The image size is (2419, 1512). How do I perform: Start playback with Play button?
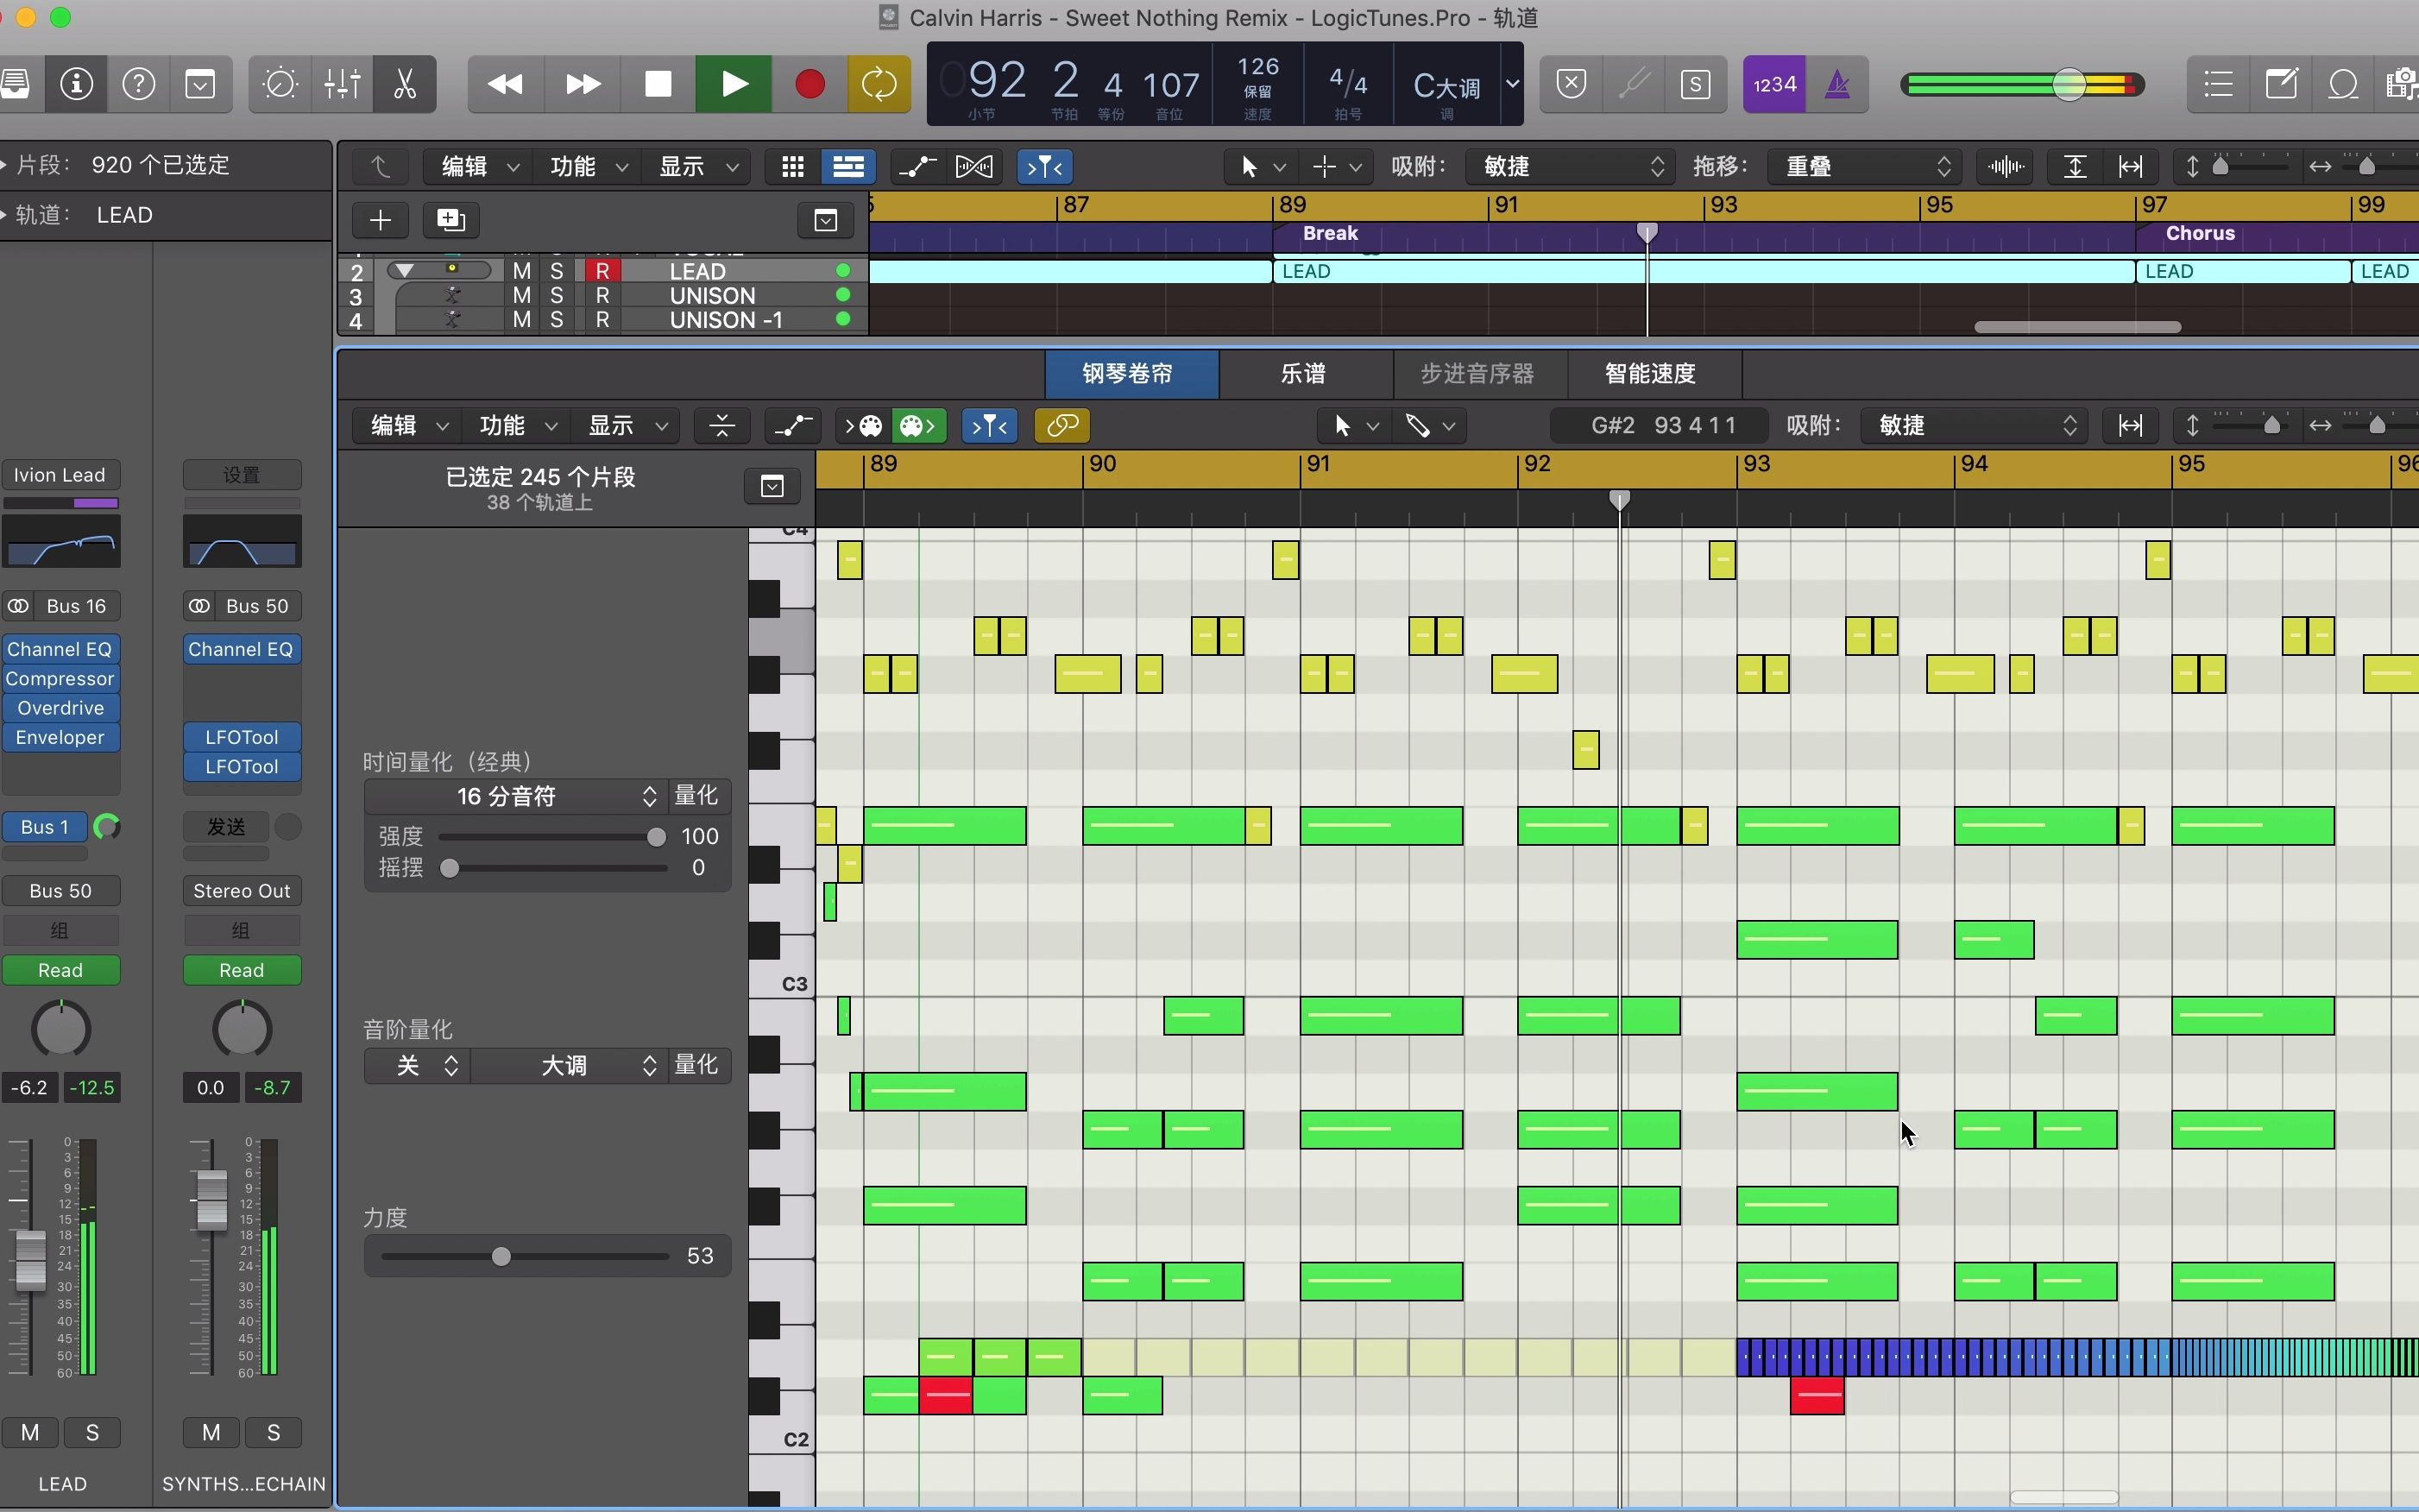(x=734, y=84)
